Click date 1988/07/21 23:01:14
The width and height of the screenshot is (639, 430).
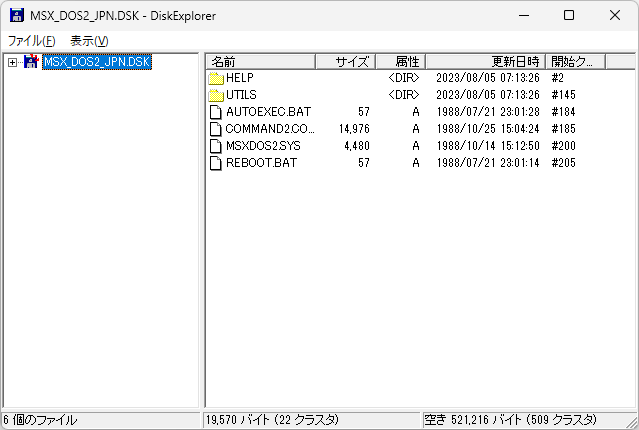tap(488, 163)
